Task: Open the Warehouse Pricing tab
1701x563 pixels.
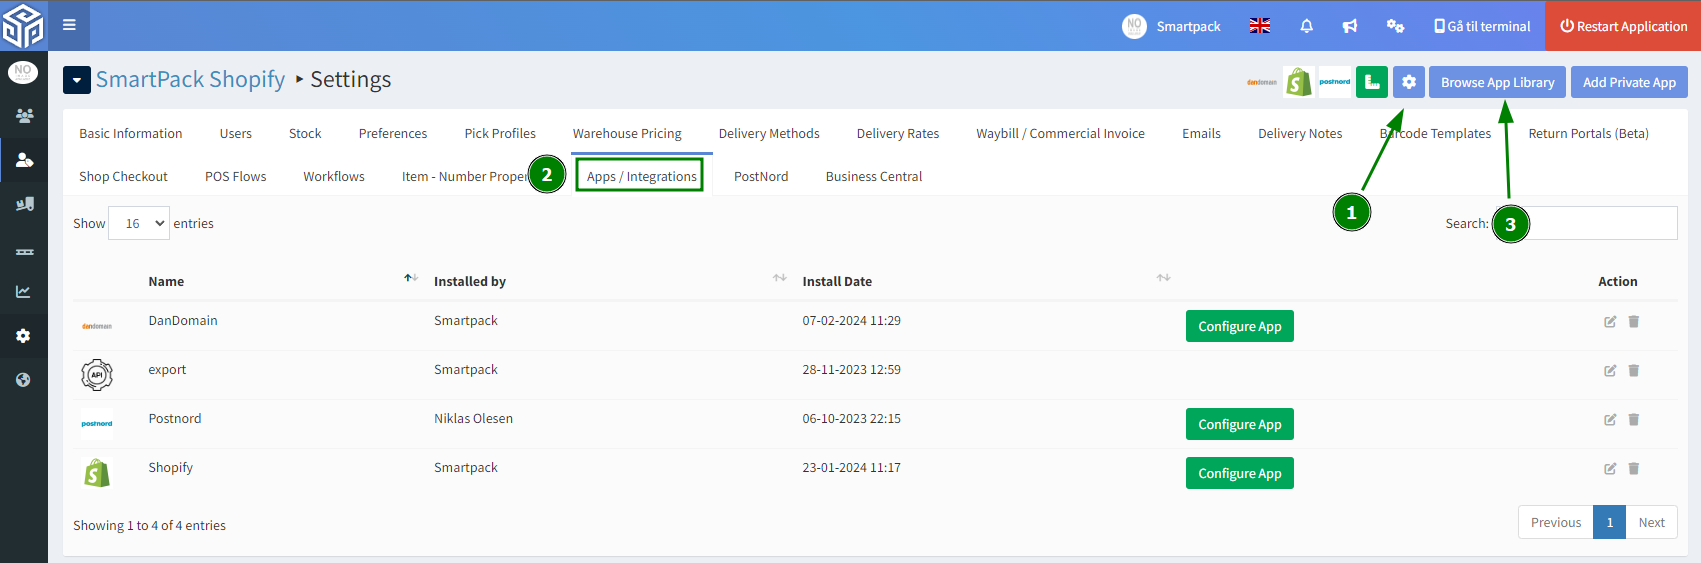Action: 627,133
